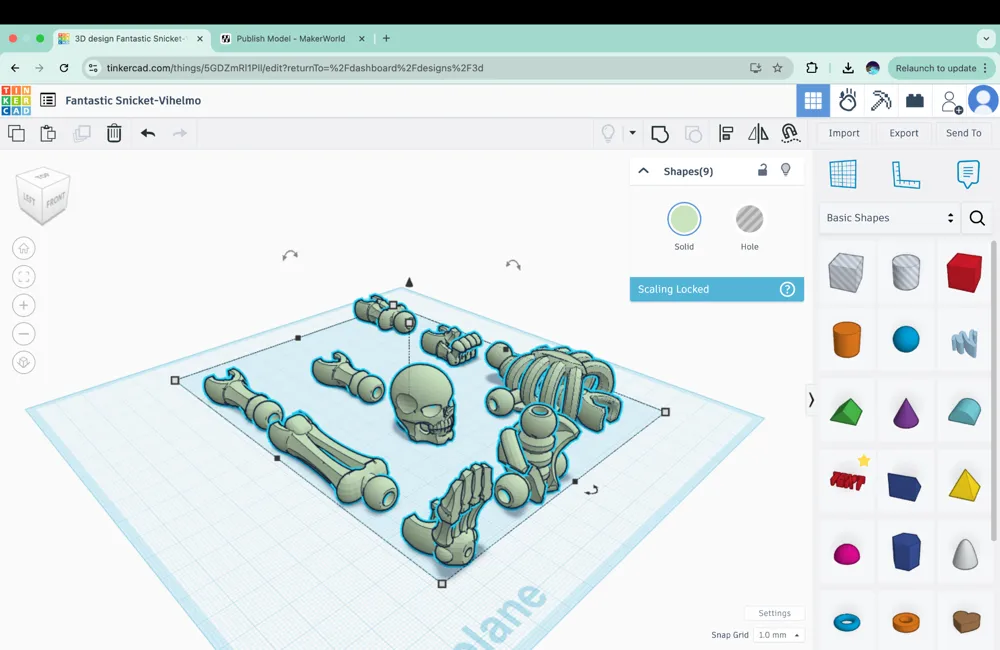
Task: Open the designs list menu icon
Action: coord(48,100)
